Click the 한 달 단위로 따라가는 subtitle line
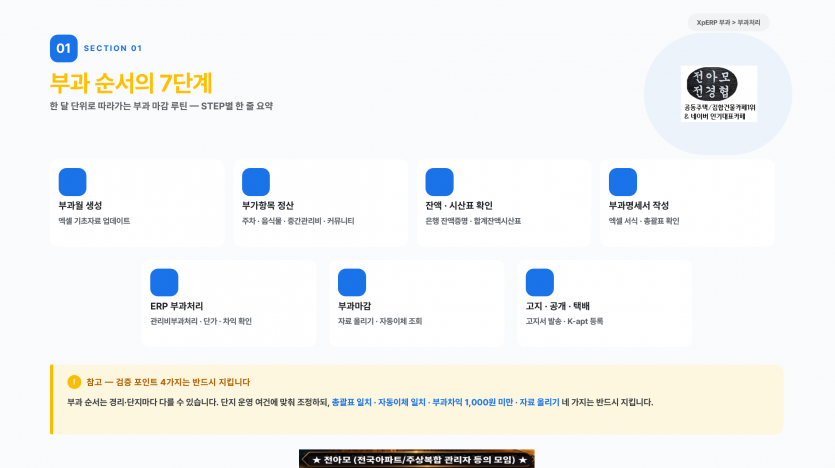835x468 pixels. [161, 106]
